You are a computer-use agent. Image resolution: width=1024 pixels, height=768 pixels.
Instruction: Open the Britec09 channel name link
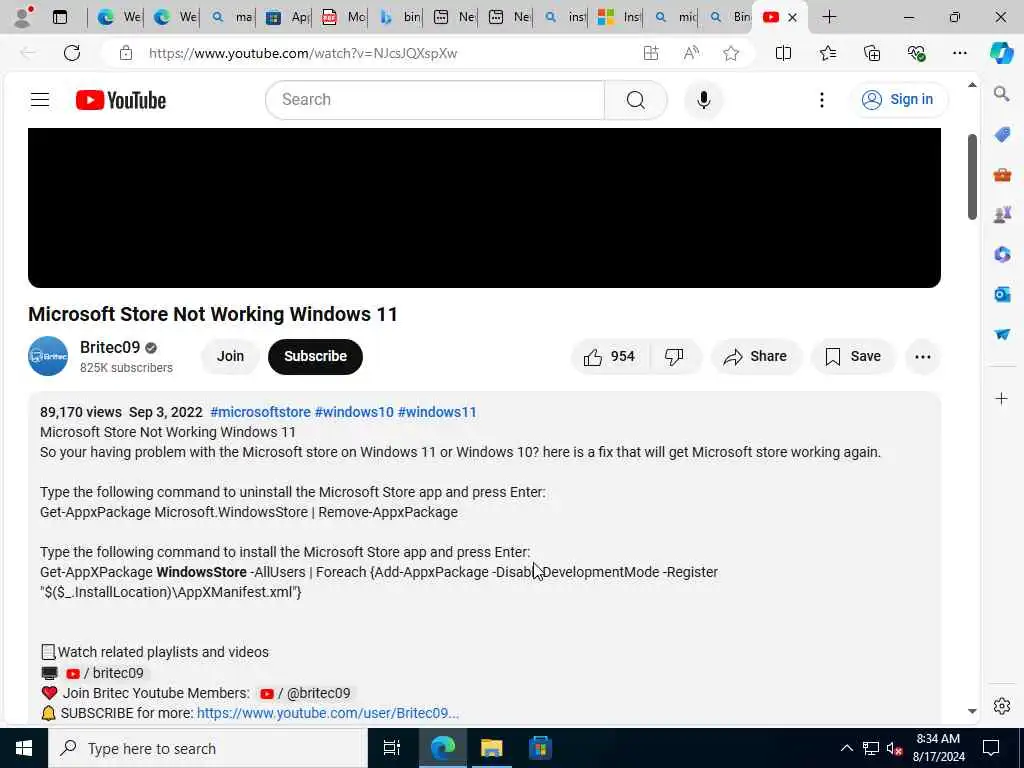click(110, 347)
